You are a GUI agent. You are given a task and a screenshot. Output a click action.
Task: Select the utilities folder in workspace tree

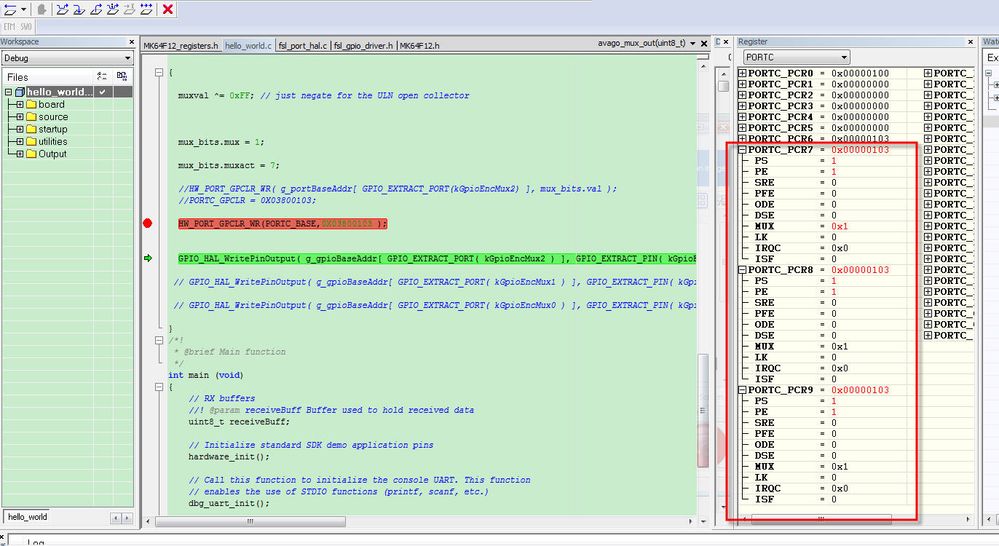(52, 141)
